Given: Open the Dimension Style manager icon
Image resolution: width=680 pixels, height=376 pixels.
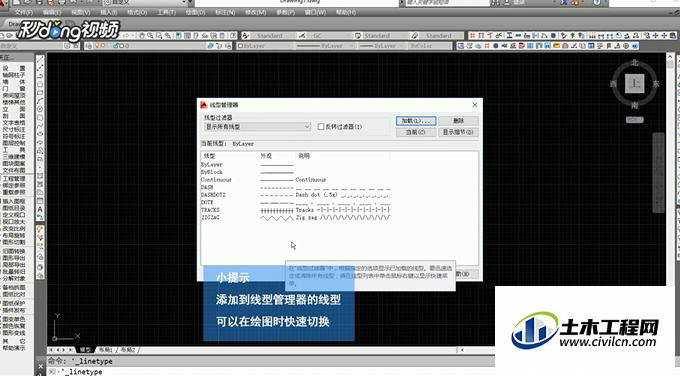Looking at the screenshot, I should (x=302, y=36).
